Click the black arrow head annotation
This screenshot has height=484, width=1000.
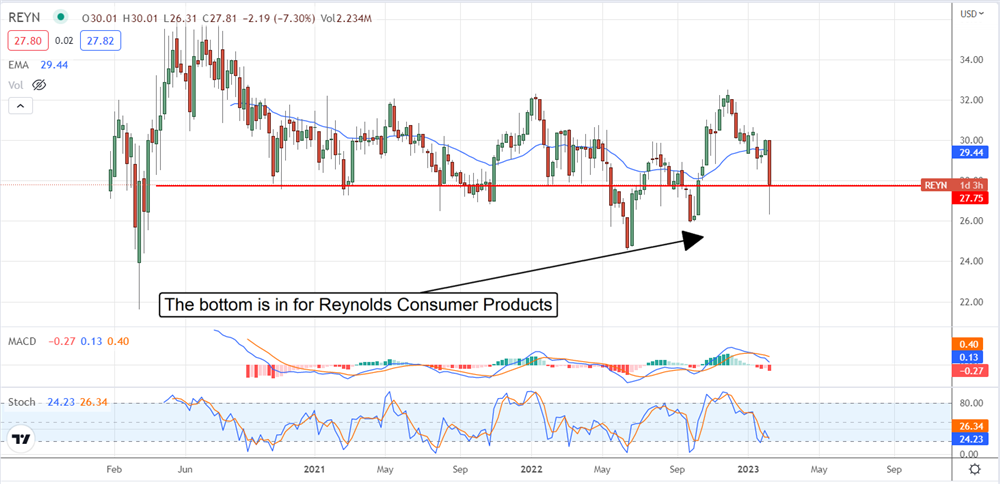click(x=694, y=238)
